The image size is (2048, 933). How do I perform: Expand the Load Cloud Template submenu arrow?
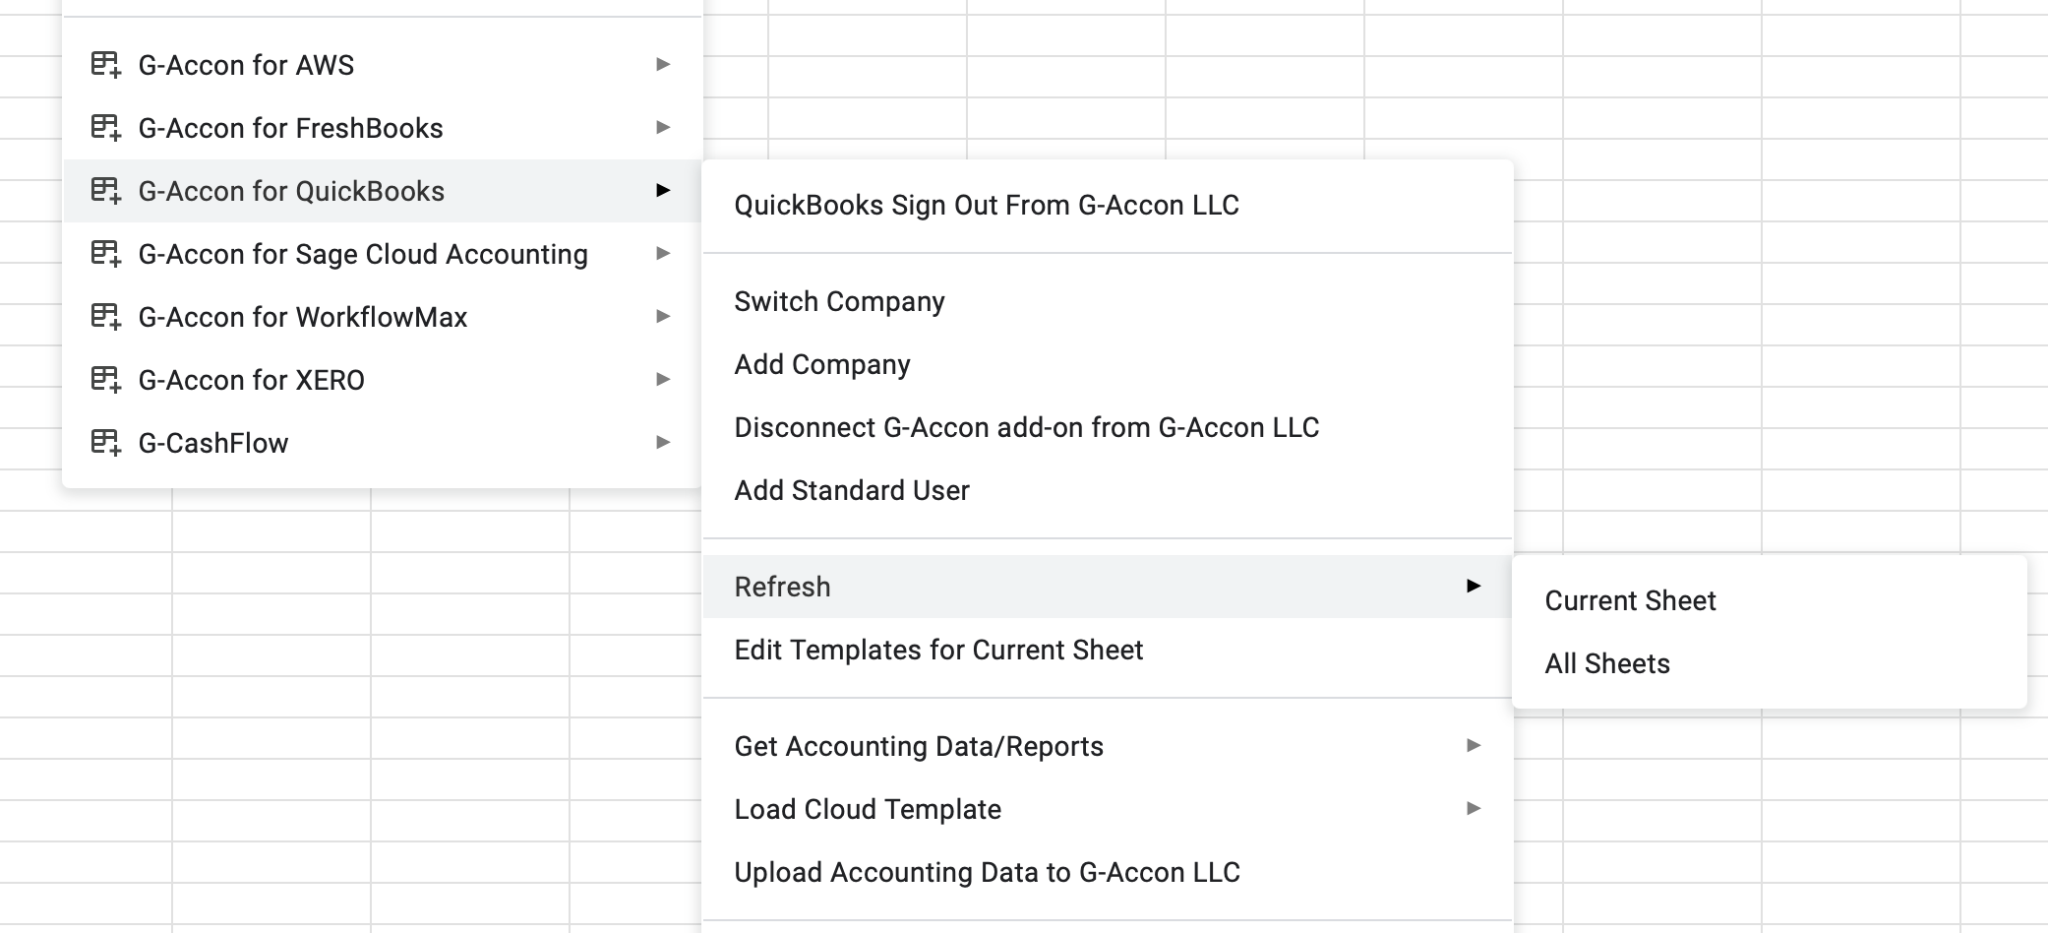point(1473,809)
